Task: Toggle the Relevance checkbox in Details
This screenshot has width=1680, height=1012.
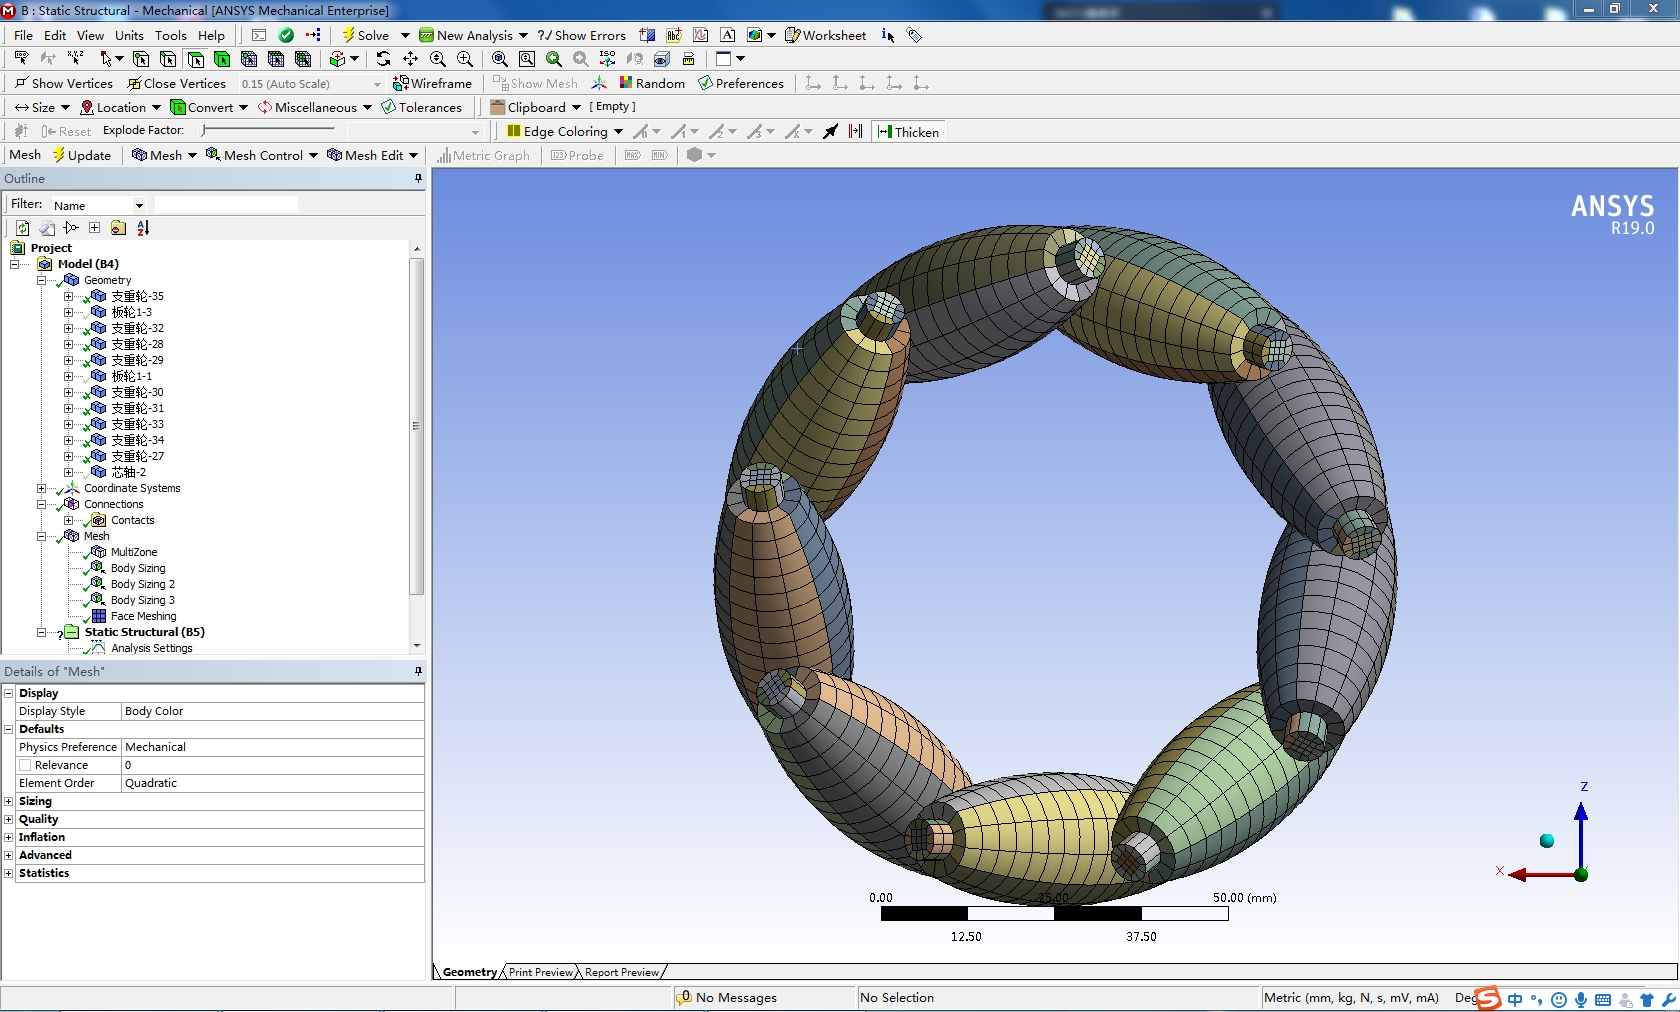Action: 25,765
